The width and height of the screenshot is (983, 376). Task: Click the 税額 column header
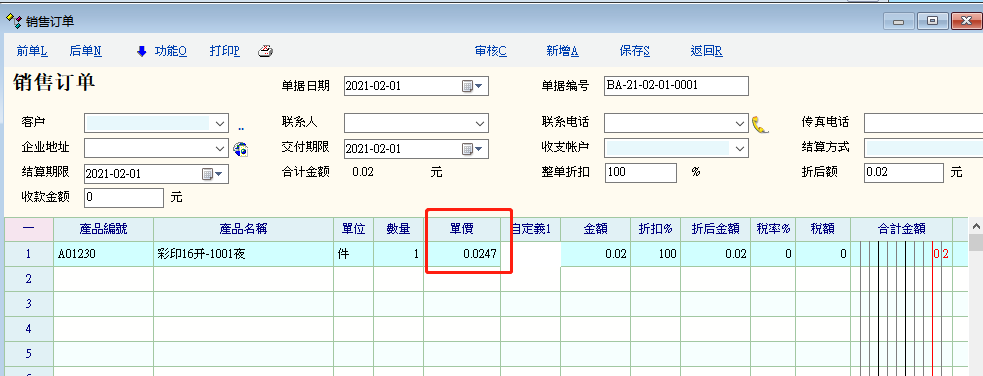[x=823, y=229]
